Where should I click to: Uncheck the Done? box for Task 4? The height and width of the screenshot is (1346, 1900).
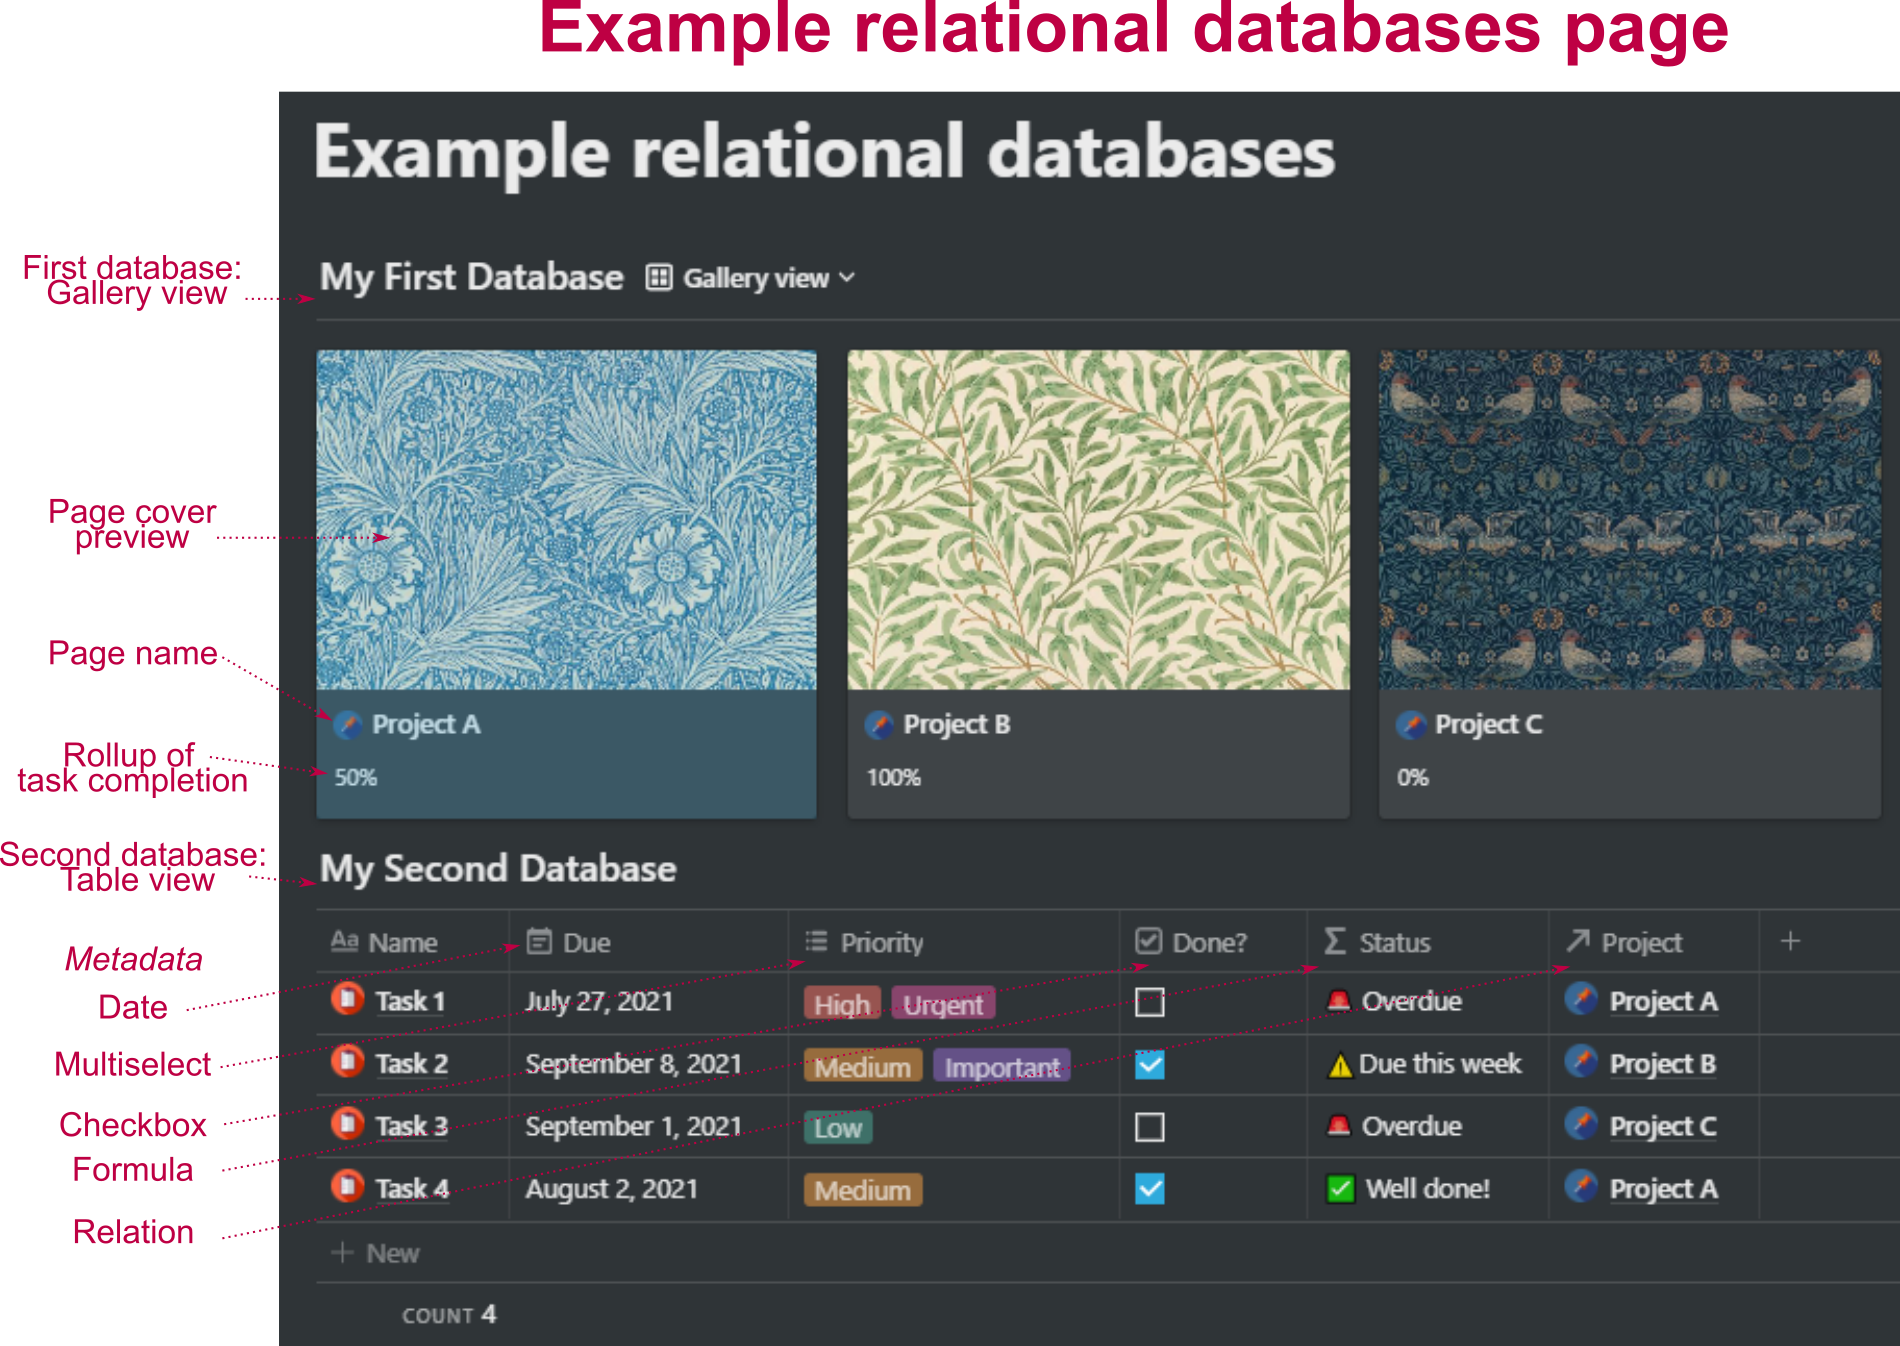tap(1150, 1190)
